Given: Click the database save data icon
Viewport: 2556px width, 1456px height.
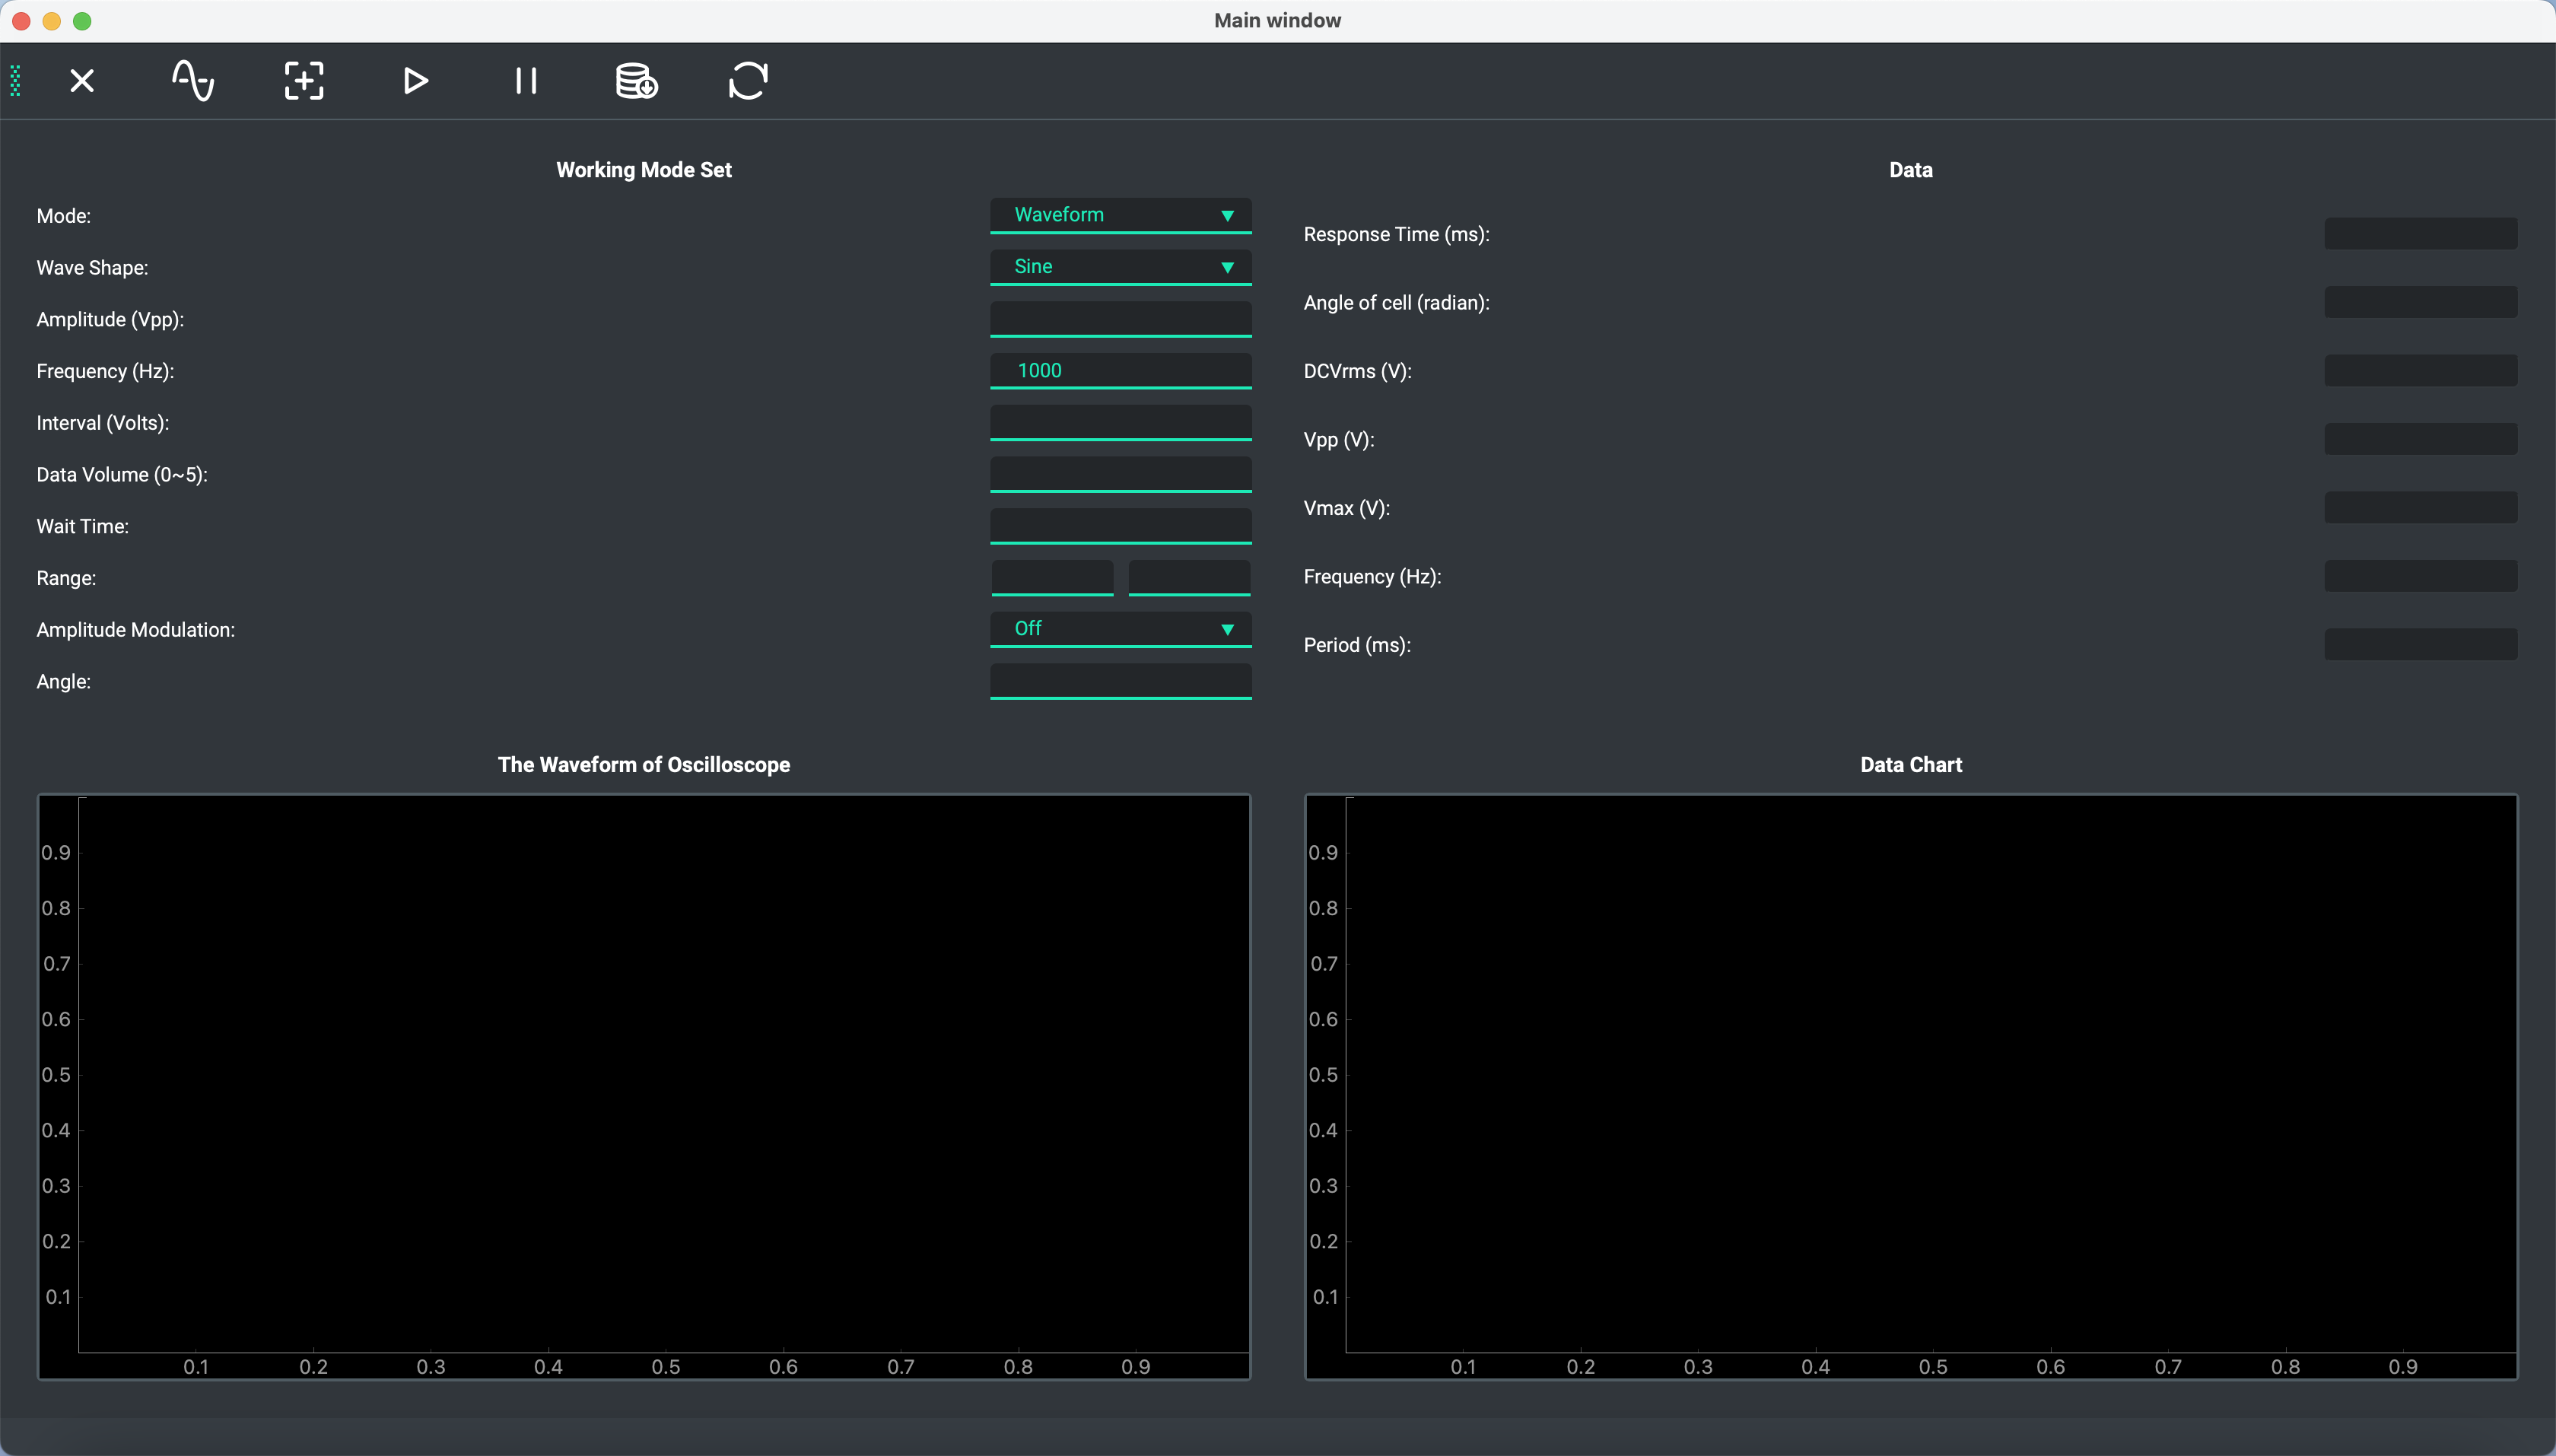Looking at the screenshot, I should point(636,81).
